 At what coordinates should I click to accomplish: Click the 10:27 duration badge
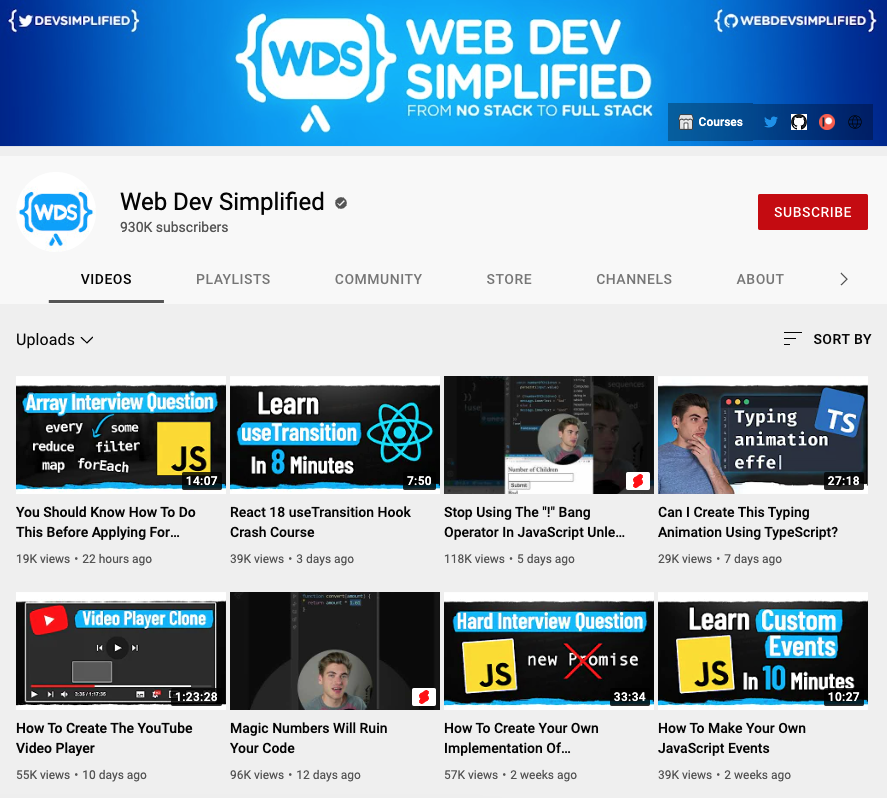(x=843, y=697)
